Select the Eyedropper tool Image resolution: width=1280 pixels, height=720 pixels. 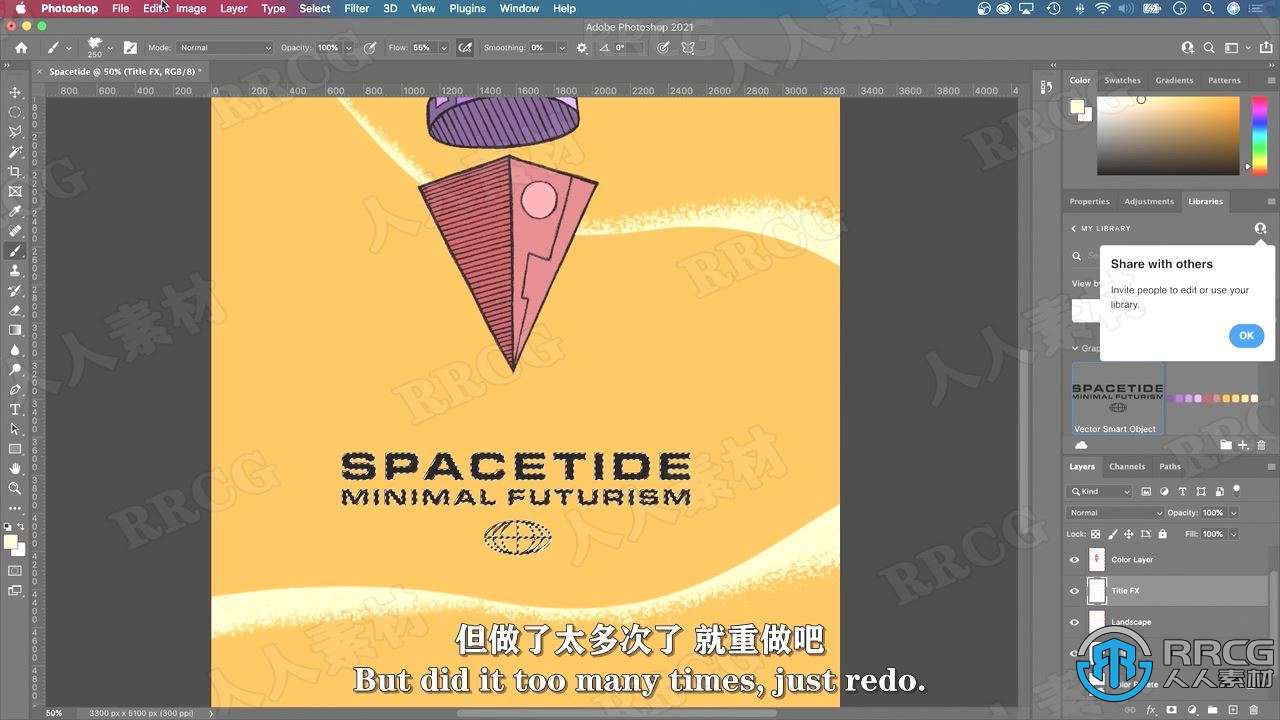click(15, 211)
